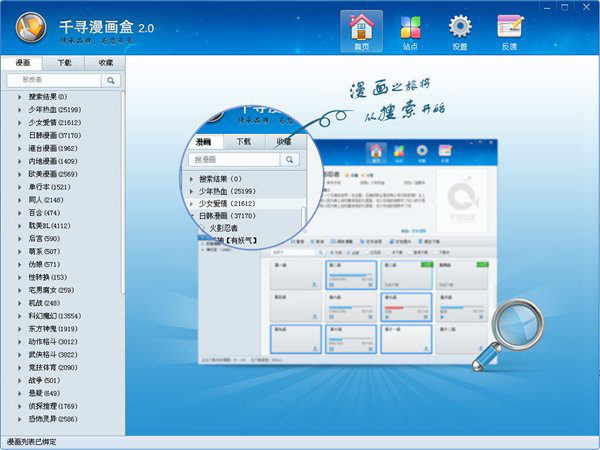Image resolution: width=600 pixels, height=450 pixels.
Task: Expand the 少女爱情 (21612) node arrow
Action: point(20,123)
